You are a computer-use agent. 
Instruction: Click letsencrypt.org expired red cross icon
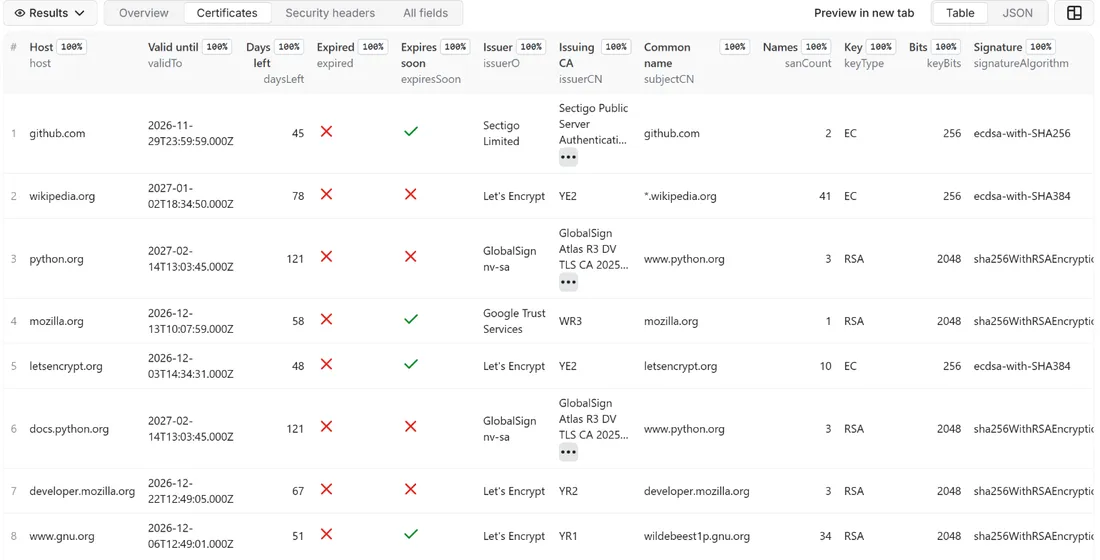click(x=326, y=364)
